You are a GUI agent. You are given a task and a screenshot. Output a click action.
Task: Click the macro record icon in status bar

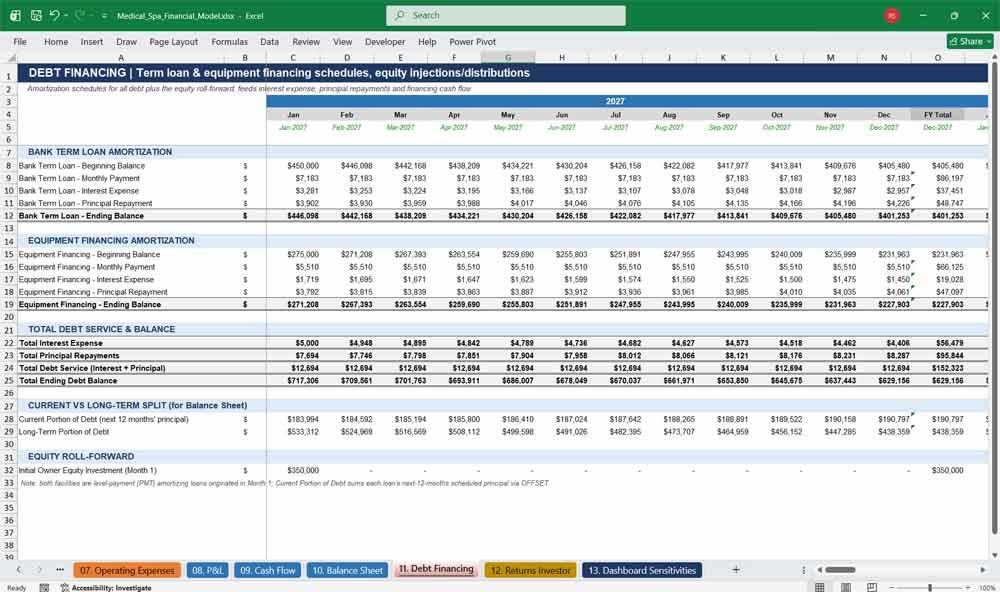pyautogui.click(x=44, y=588)
